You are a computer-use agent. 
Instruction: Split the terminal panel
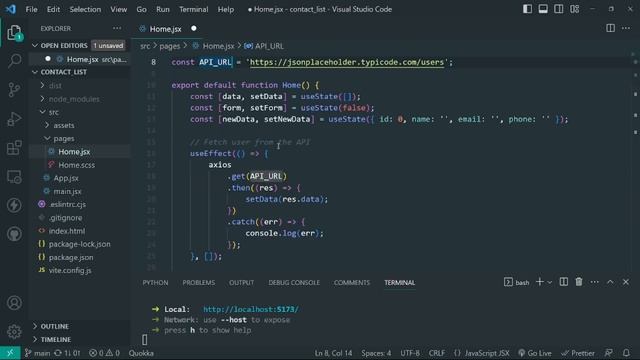coord(563,282)
